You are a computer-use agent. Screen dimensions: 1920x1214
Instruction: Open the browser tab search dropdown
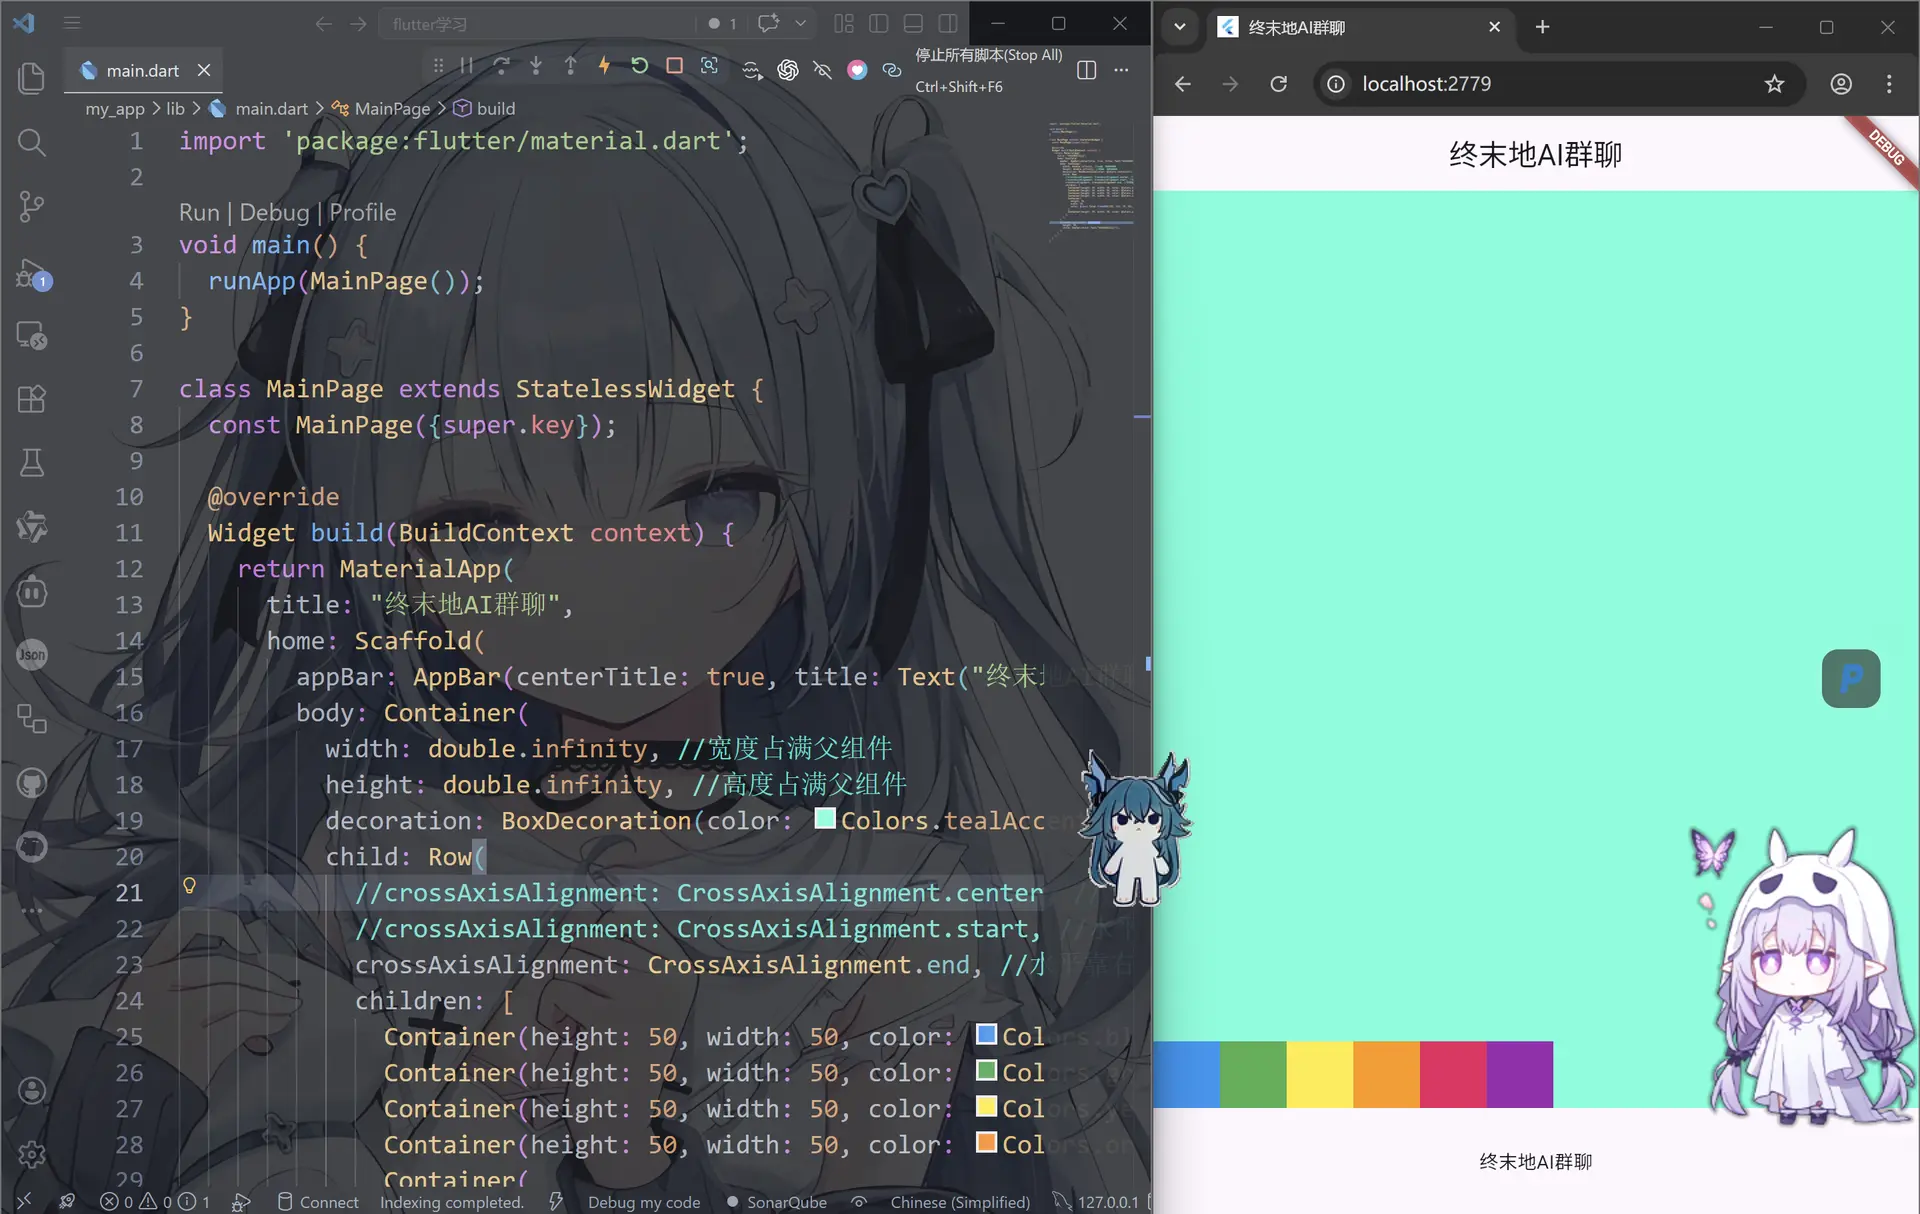[x=1180, y=27]
